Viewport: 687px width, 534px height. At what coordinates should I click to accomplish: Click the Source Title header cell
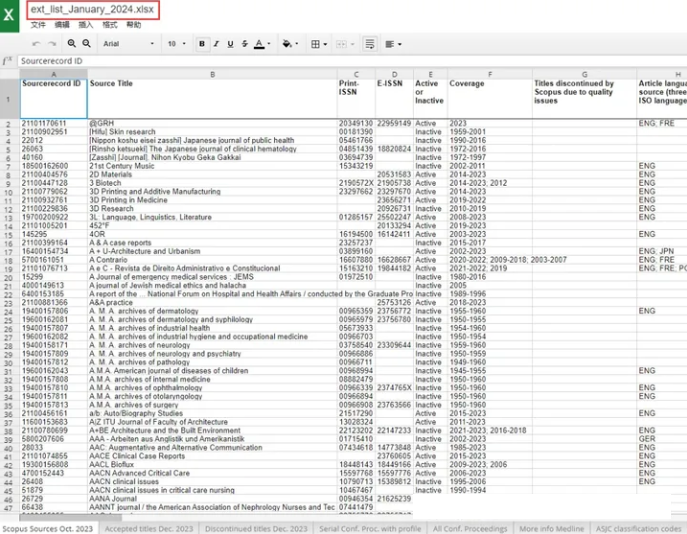(x=212, y=99)
